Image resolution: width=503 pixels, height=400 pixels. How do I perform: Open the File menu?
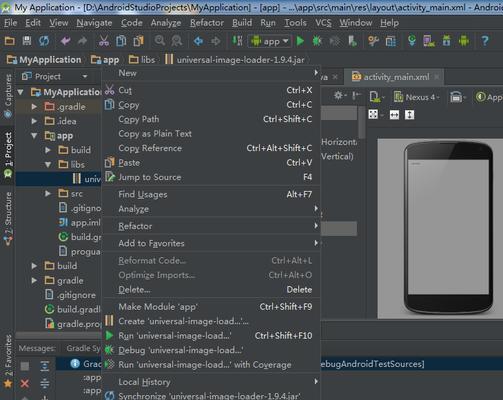[x=11, y=23]
